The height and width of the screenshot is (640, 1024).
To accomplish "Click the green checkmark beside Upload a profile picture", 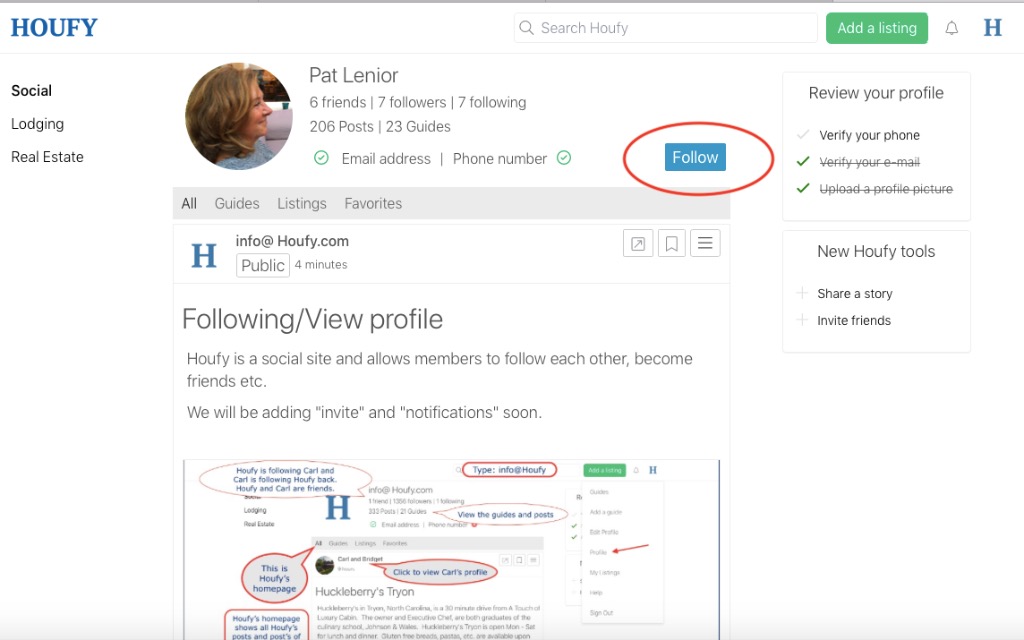I will (x=803, y=188).
